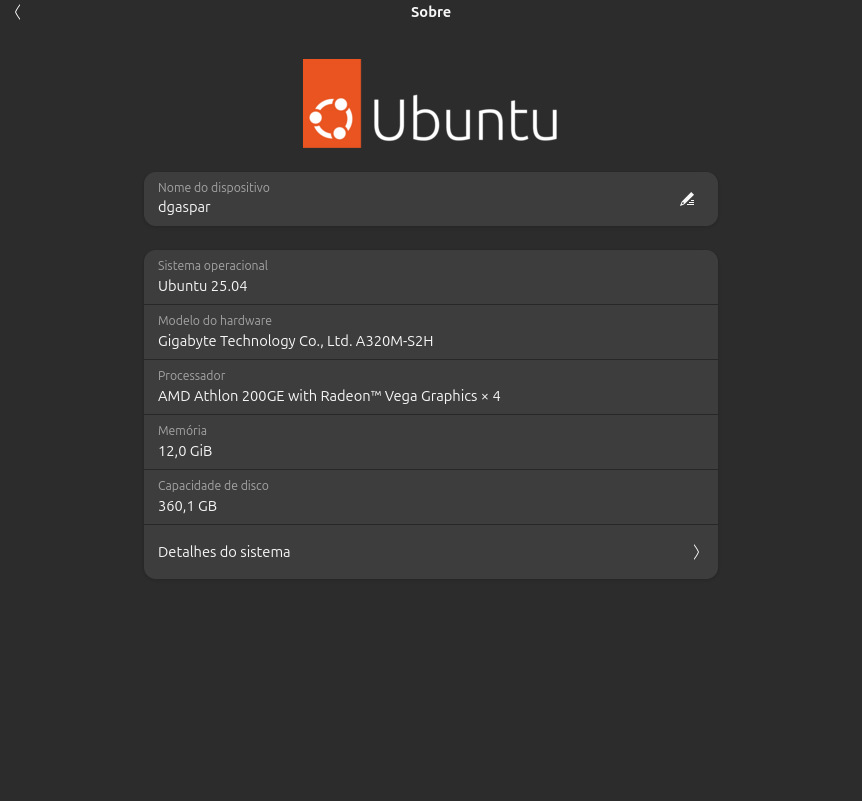Select the Nome do dispositivo row

(x=431, y=199)
